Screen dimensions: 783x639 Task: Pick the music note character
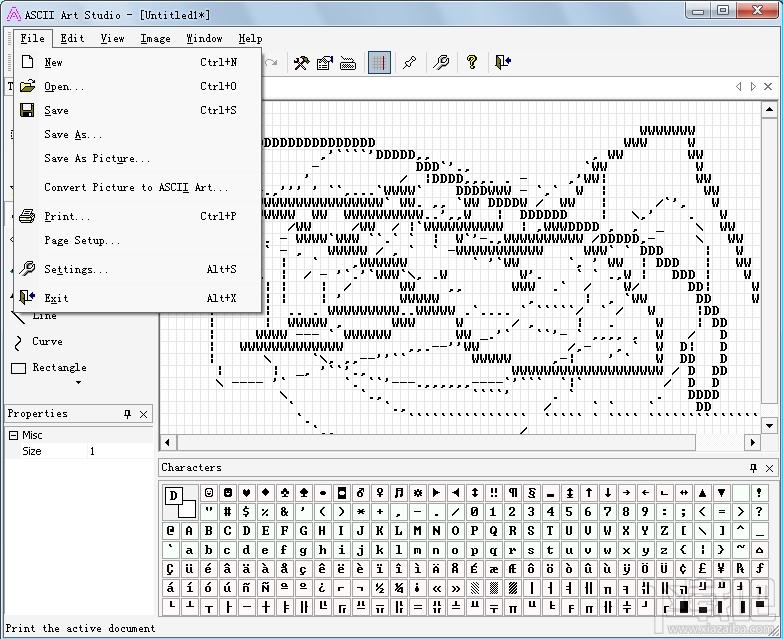point(398,493)
